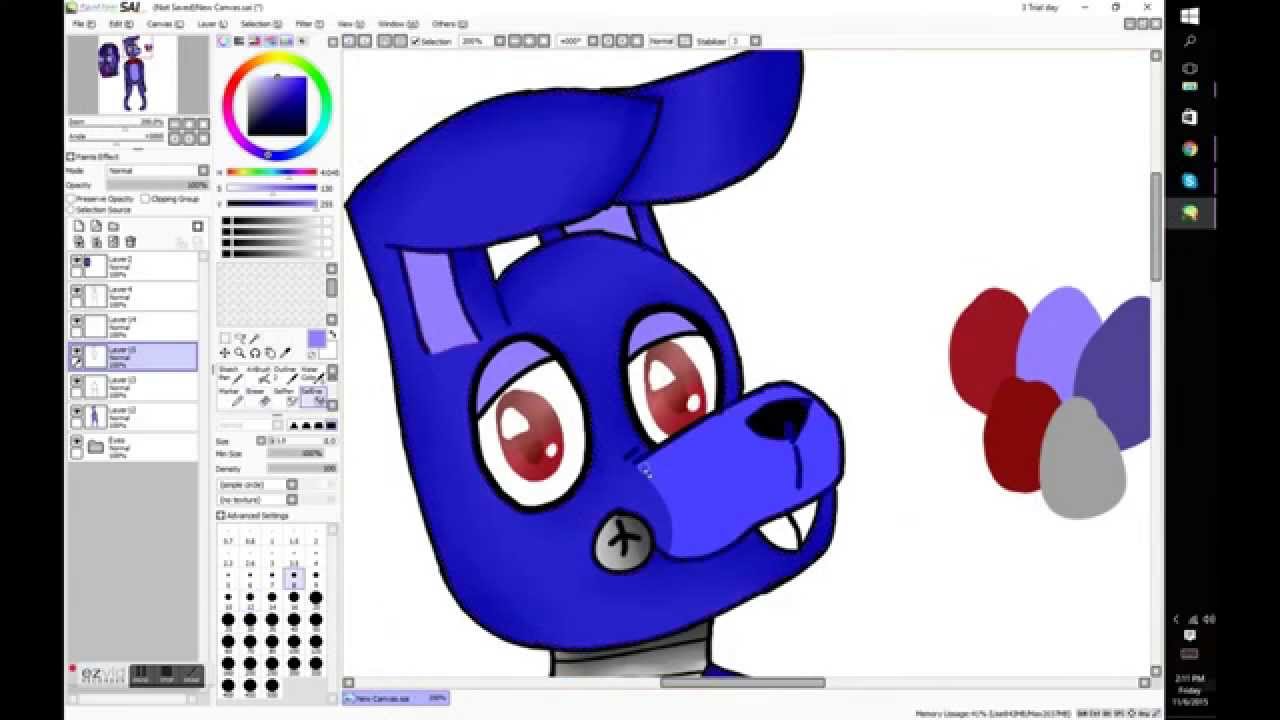Hide Layer2 using its eye icon
Viewport: 1280px width, 720px height.
(x=77, y=261)
